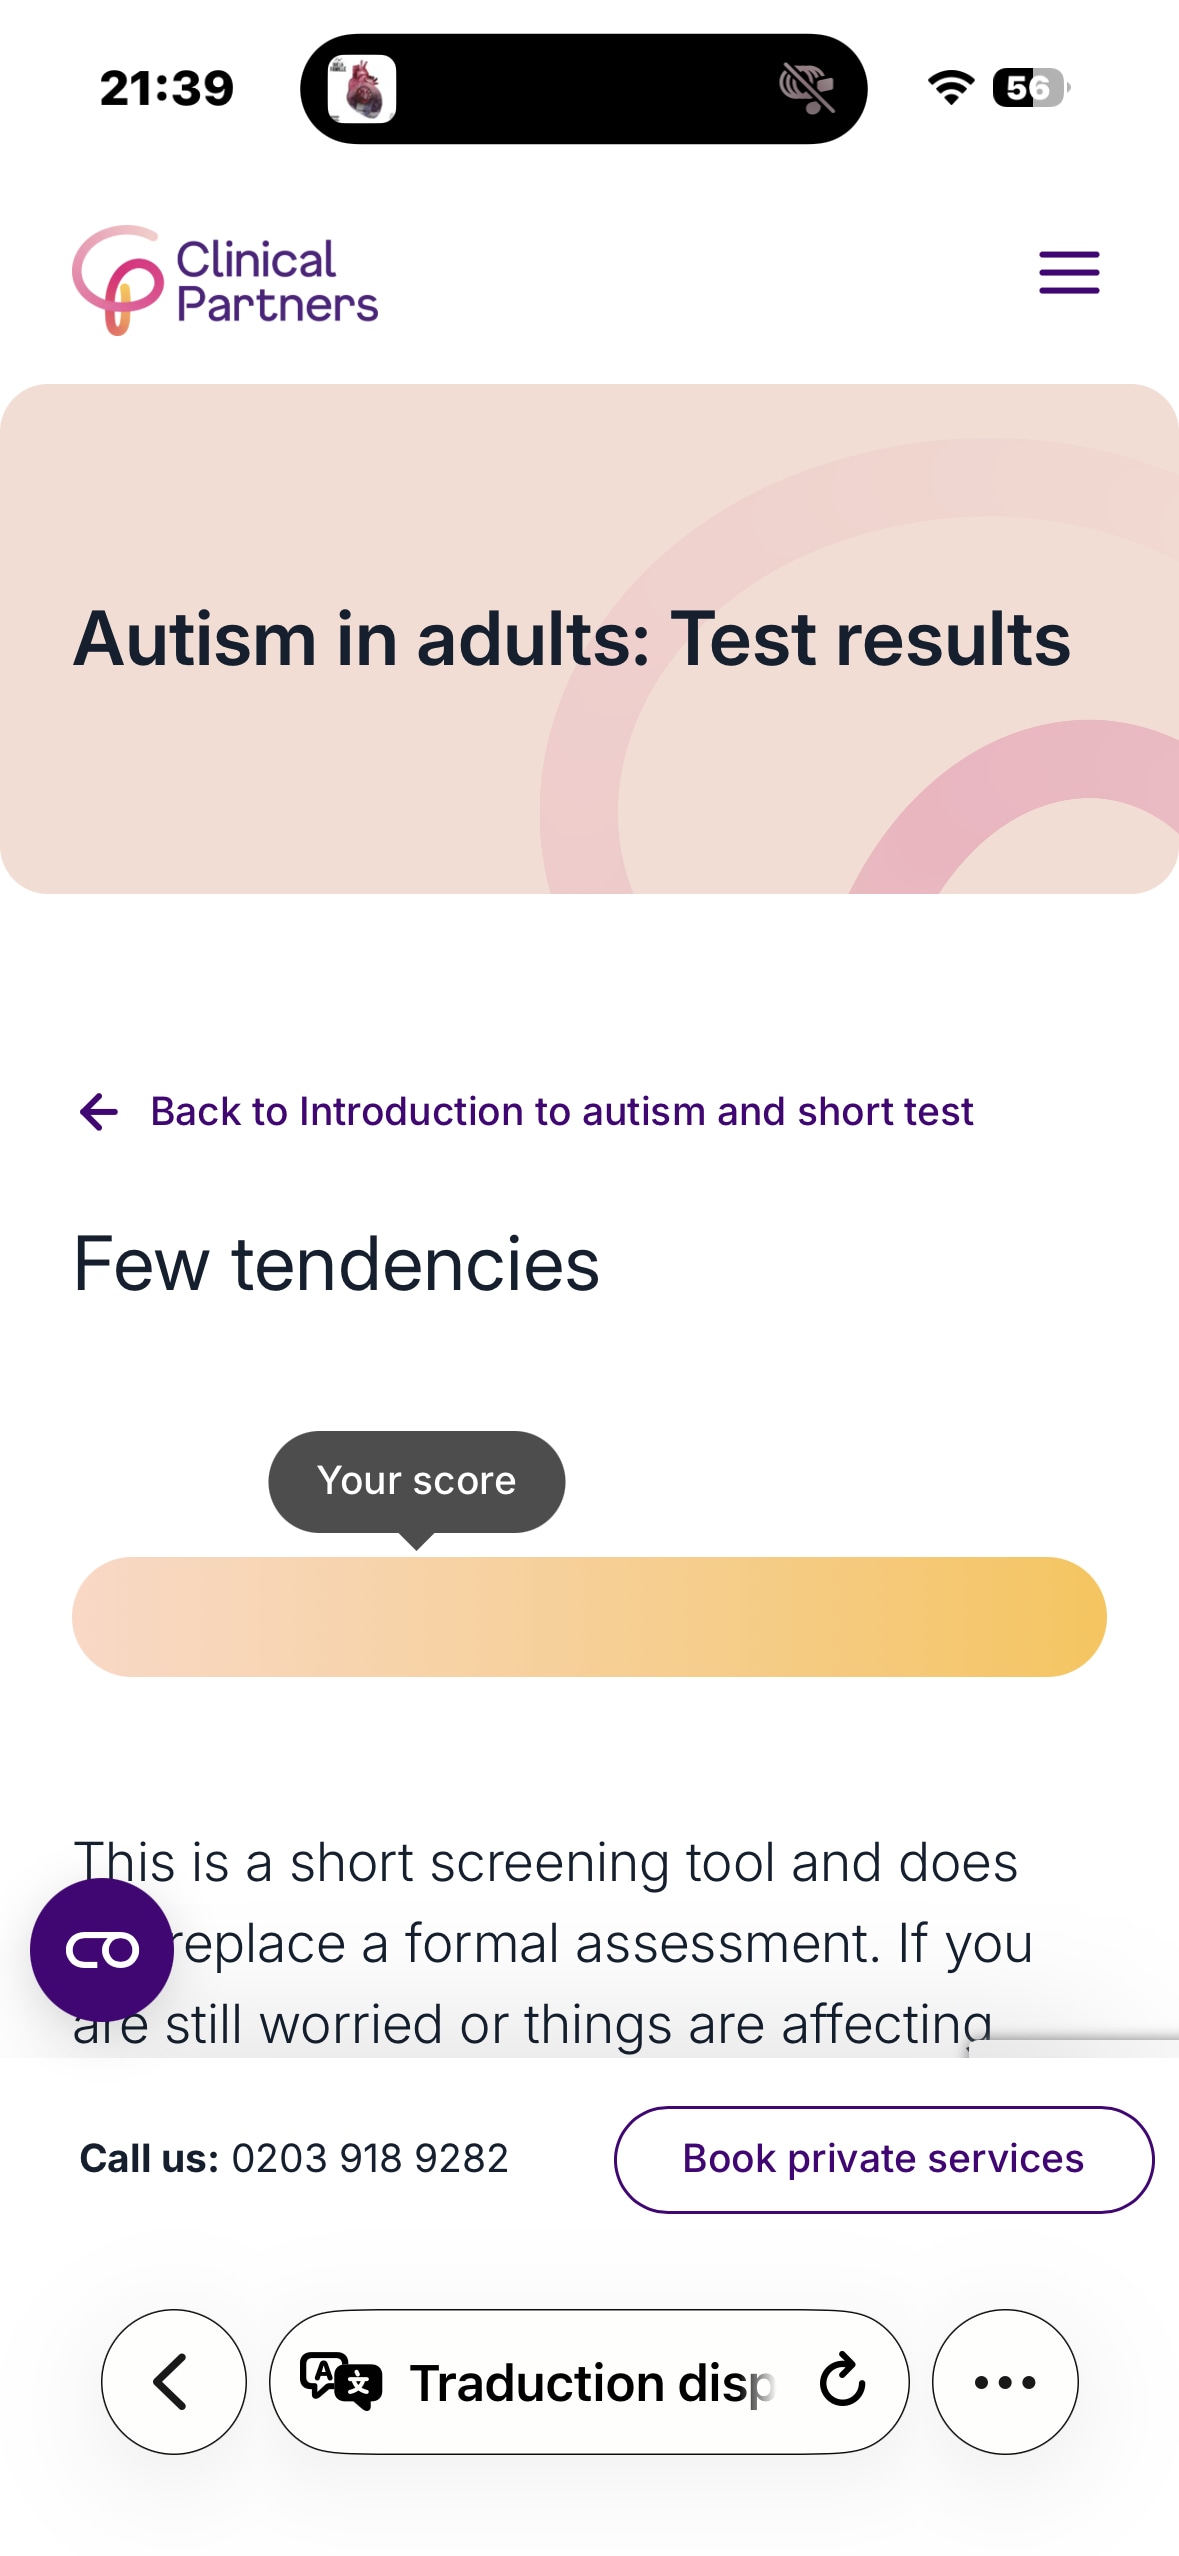The image size is (1179, 2556).
Task: Click the Book private services button
Action: 883,2159
